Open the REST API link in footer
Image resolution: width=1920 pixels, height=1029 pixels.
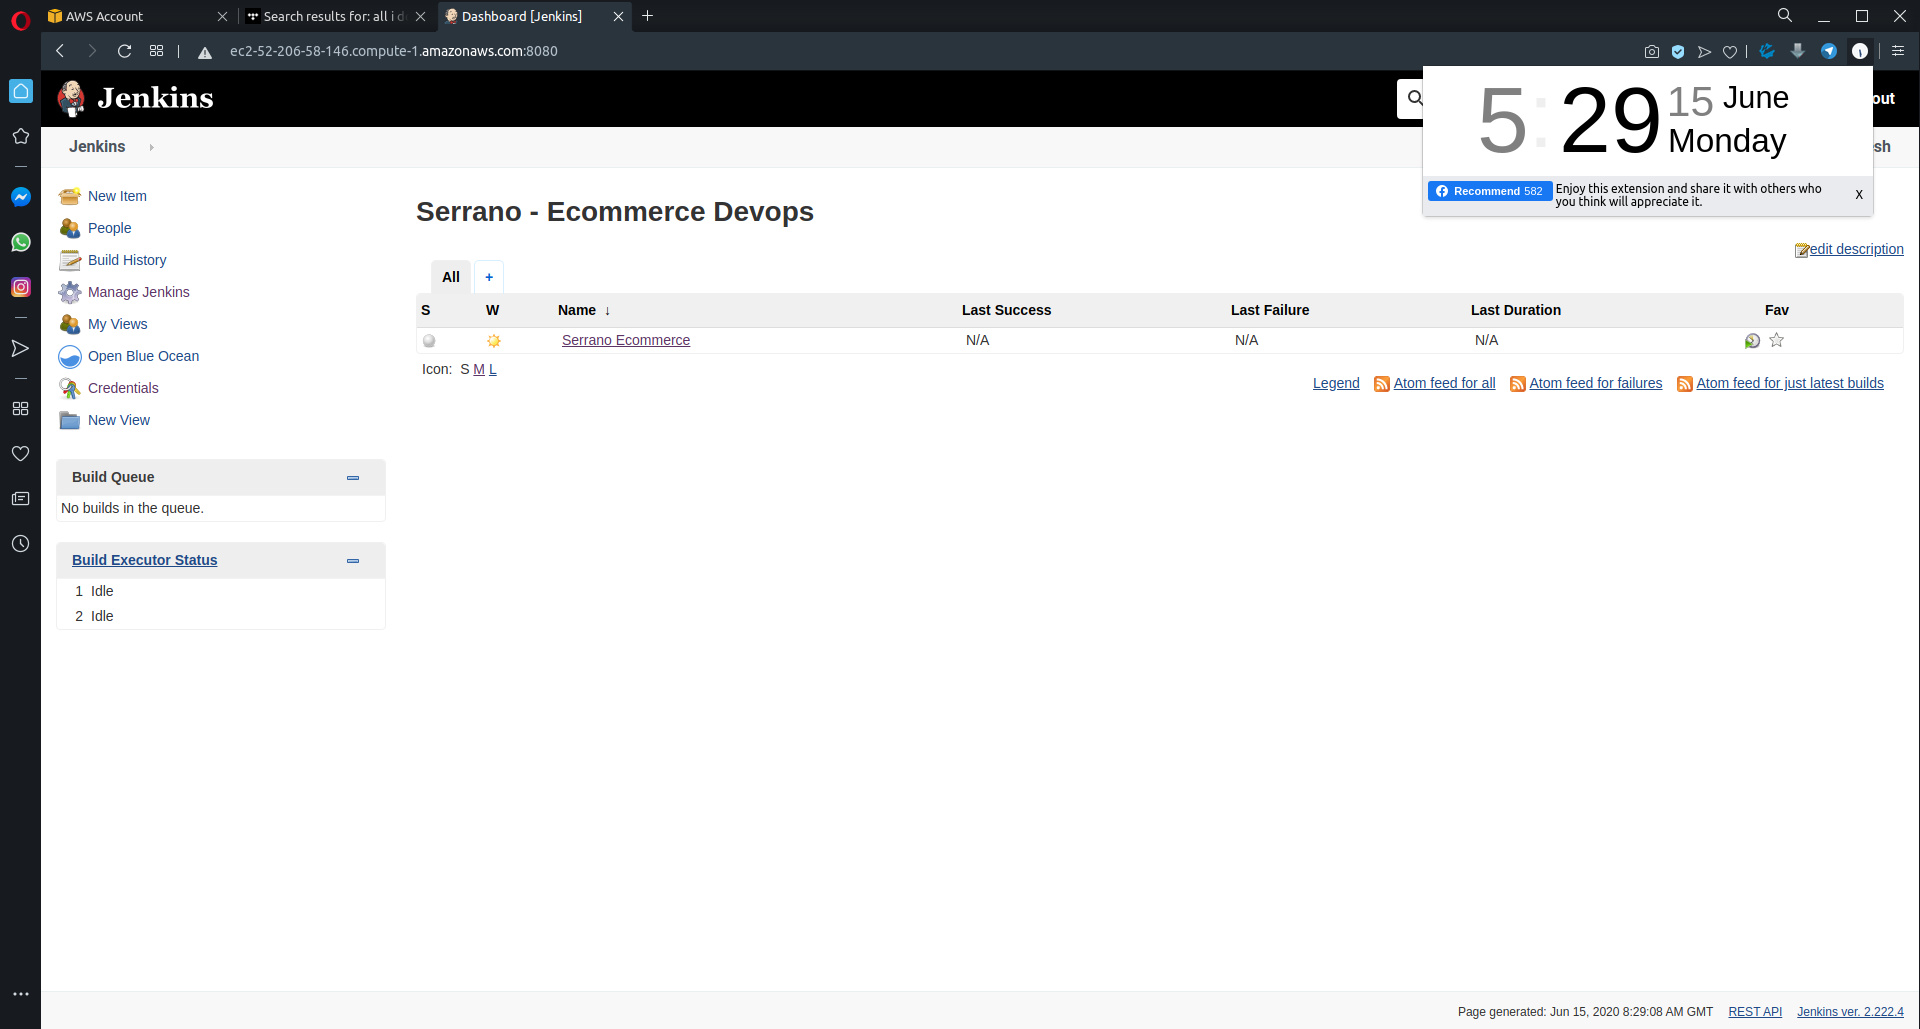(1755, 1012)
